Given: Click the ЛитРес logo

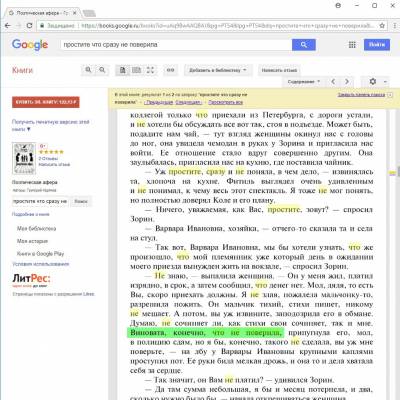Looking at the screenshot, I should [31, 279].
